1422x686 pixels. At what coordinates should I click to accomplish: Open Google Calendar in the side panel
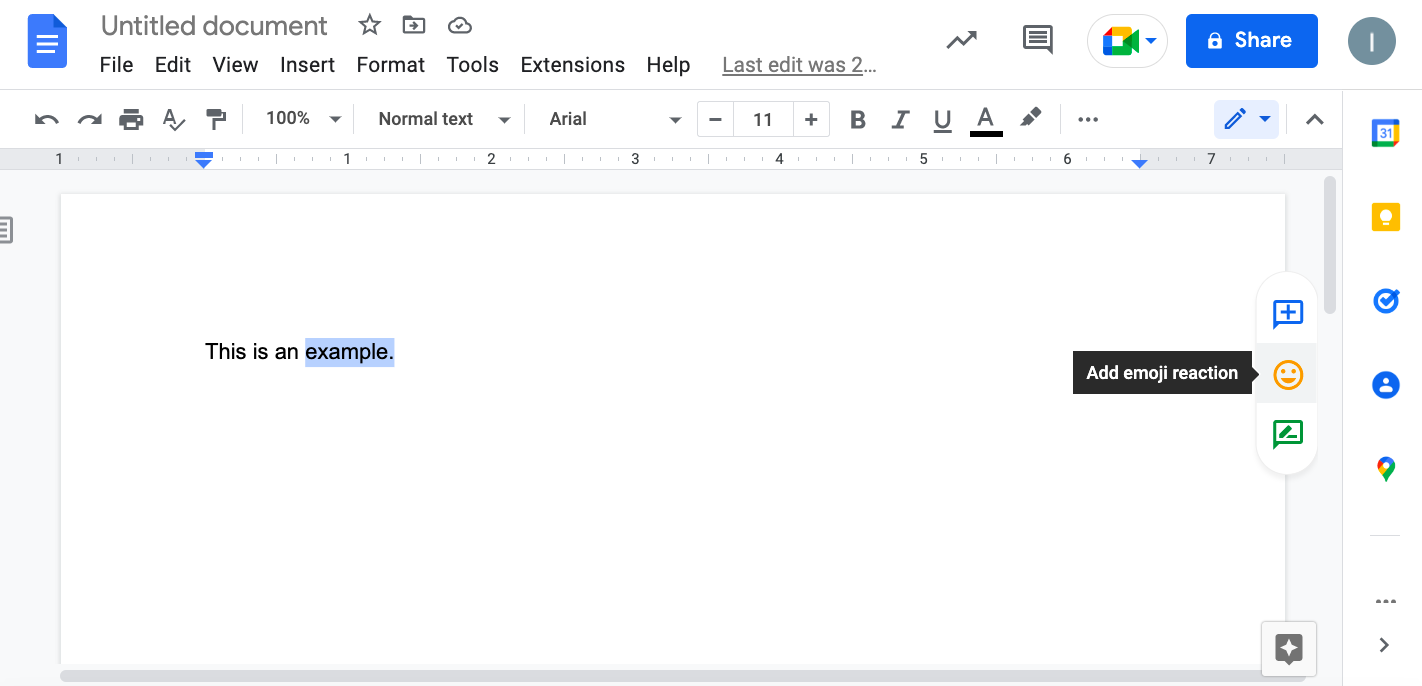[x=1386, y=132]
